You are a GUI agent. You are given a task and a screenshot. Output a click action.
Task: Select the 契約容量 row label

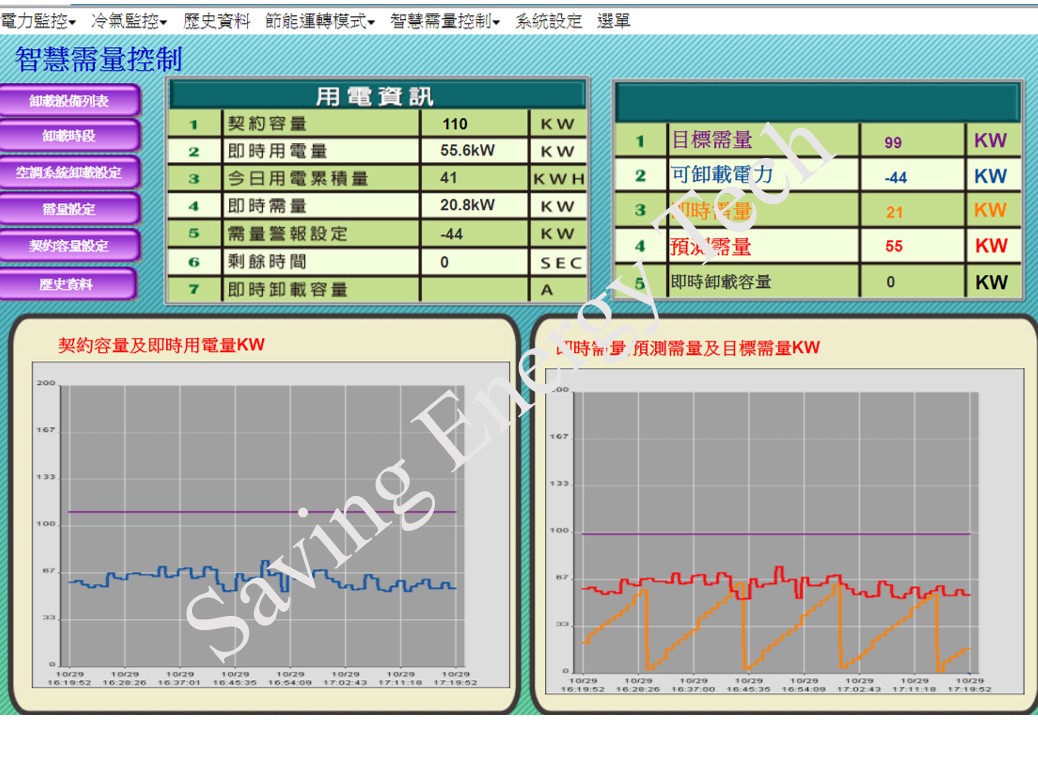point(267,124)
